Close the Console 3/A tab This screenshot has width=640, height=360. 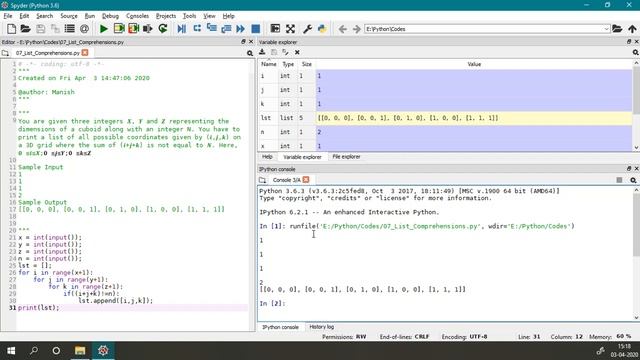306,180
